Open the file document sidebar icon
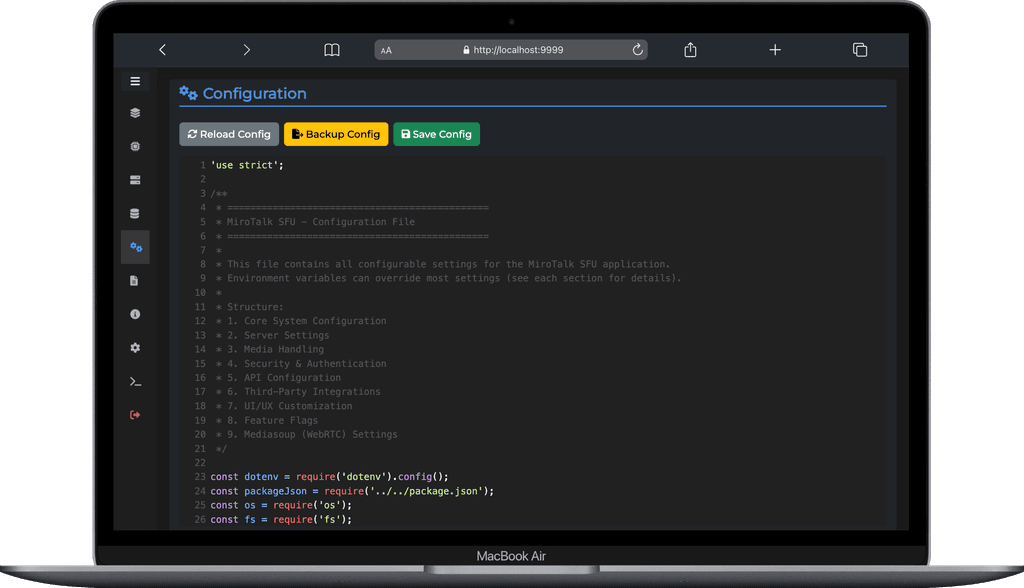 (x=135, y=281)
